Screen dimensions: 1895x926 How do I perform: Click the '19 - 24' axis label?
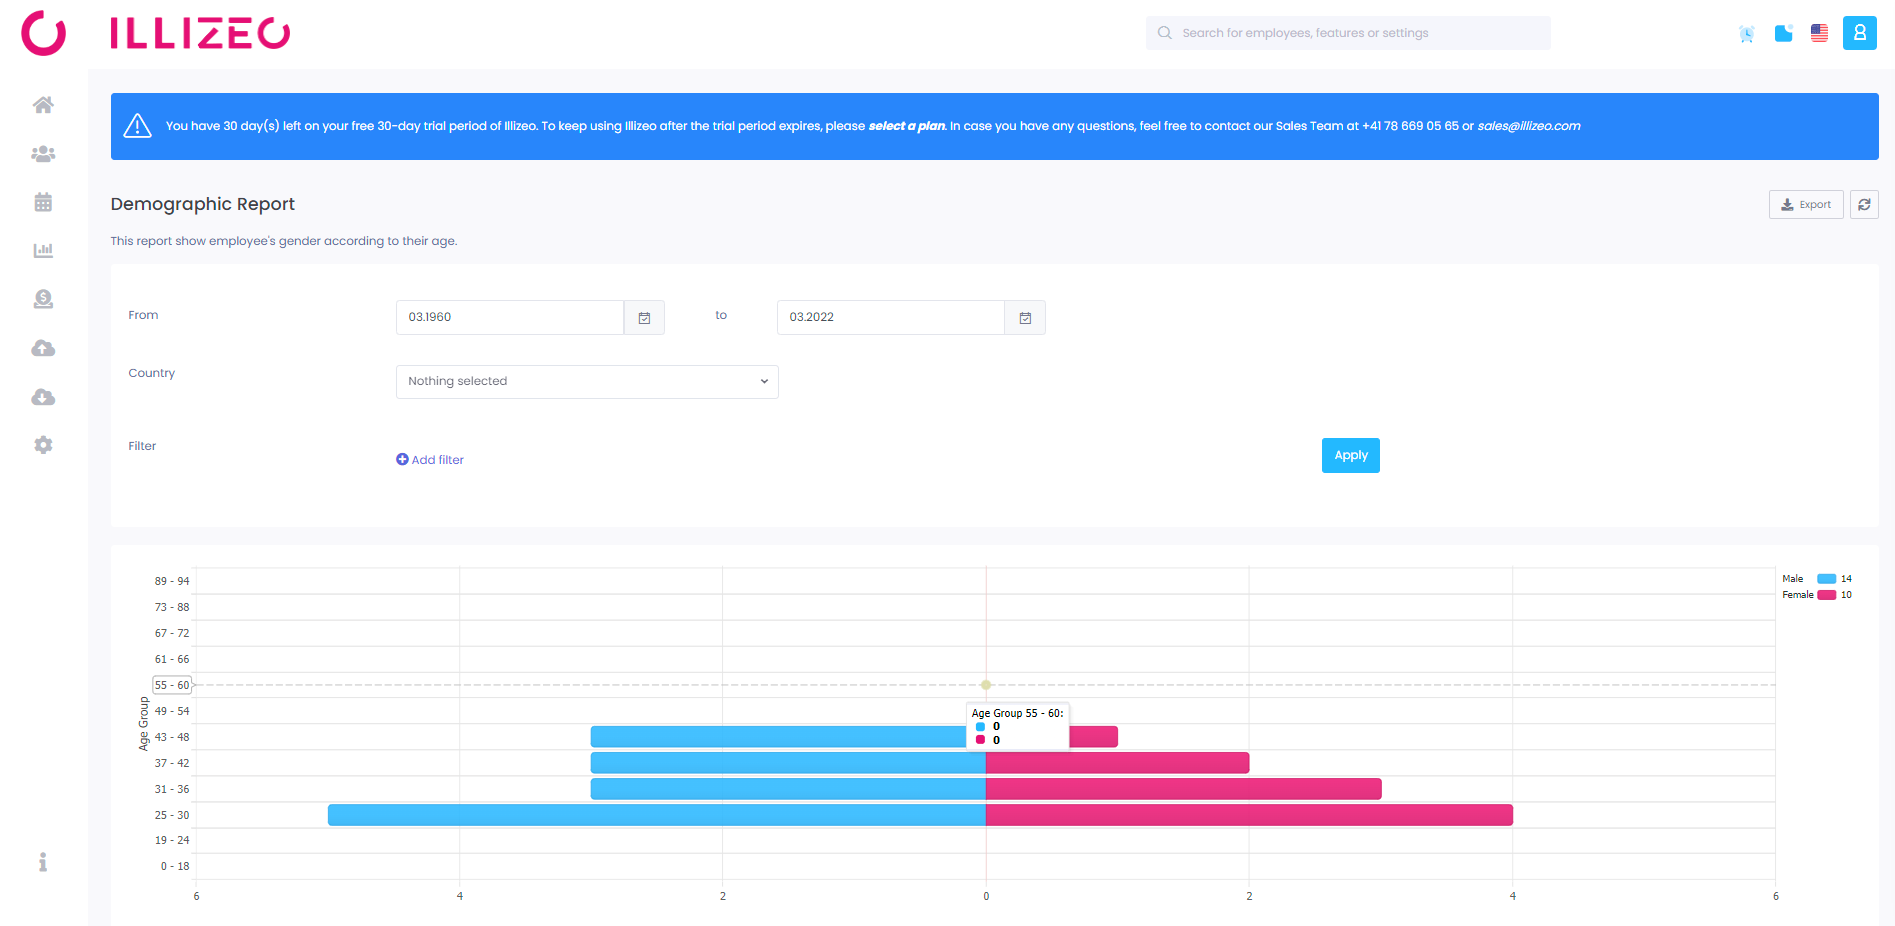point(172,840)
